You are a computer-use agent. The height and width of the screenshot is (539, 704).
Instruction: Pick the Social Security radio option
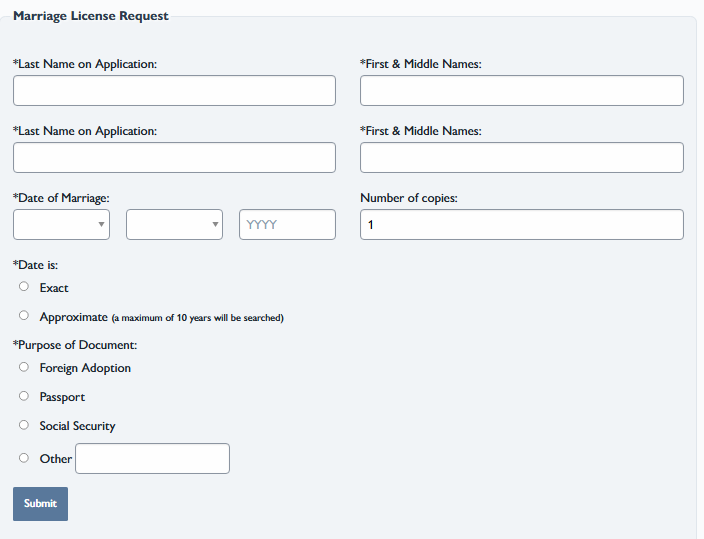[24, 425]
